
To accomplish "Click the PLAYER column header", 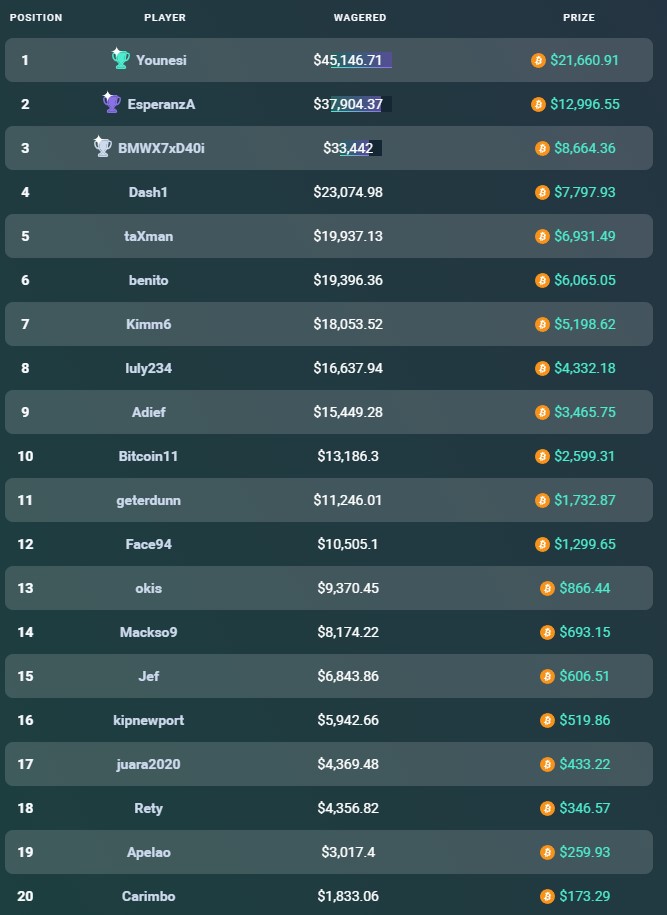I will pos(165,18).
